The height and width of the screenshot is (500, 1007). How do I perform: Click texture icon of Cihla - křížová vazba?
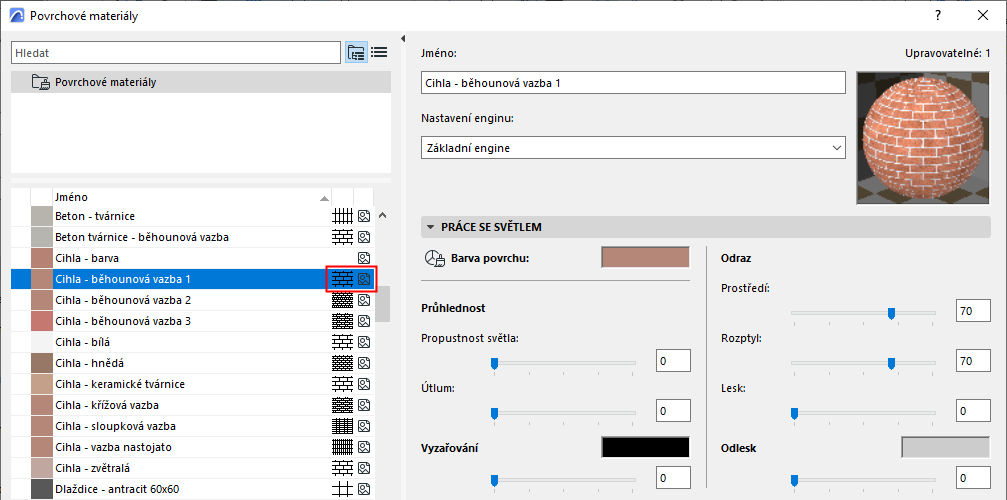364,405
